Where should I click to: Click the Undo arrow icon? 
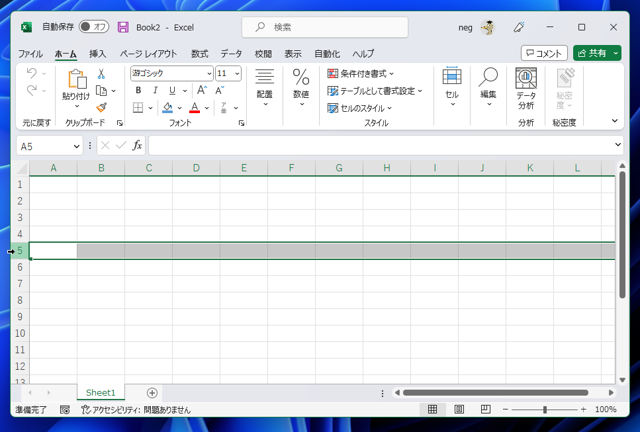(31, 73)
